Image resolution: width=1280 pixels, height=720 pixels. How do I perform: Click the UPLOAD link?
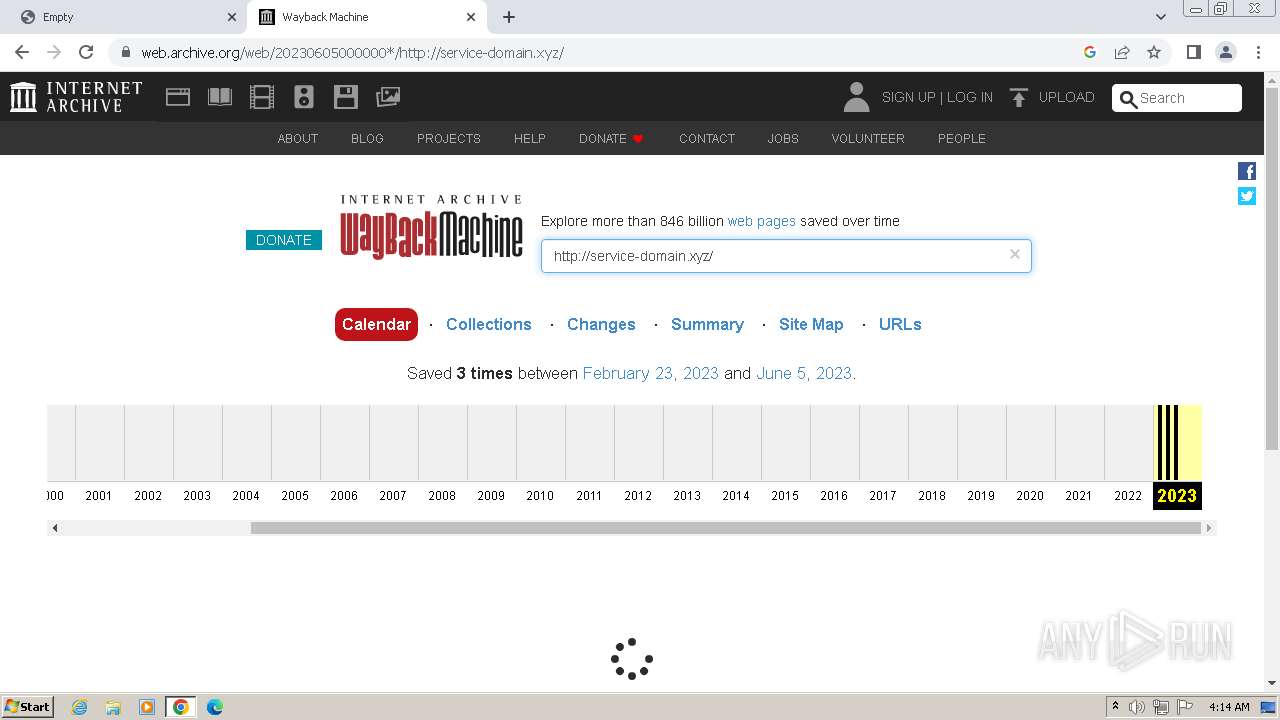(x=1066, y=97)
